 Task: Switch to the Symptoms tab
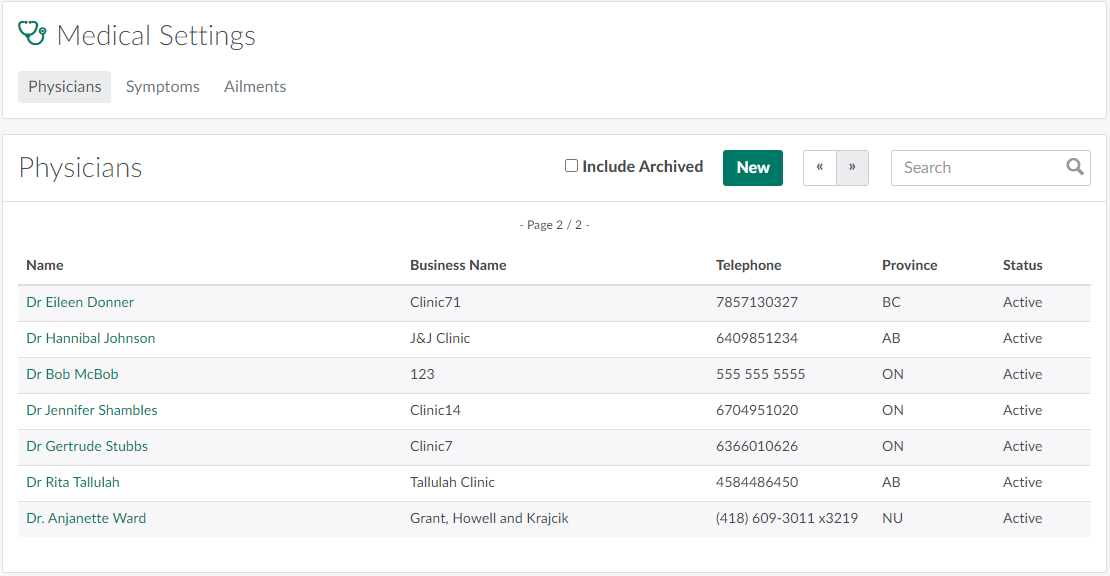tap(163, 87)
